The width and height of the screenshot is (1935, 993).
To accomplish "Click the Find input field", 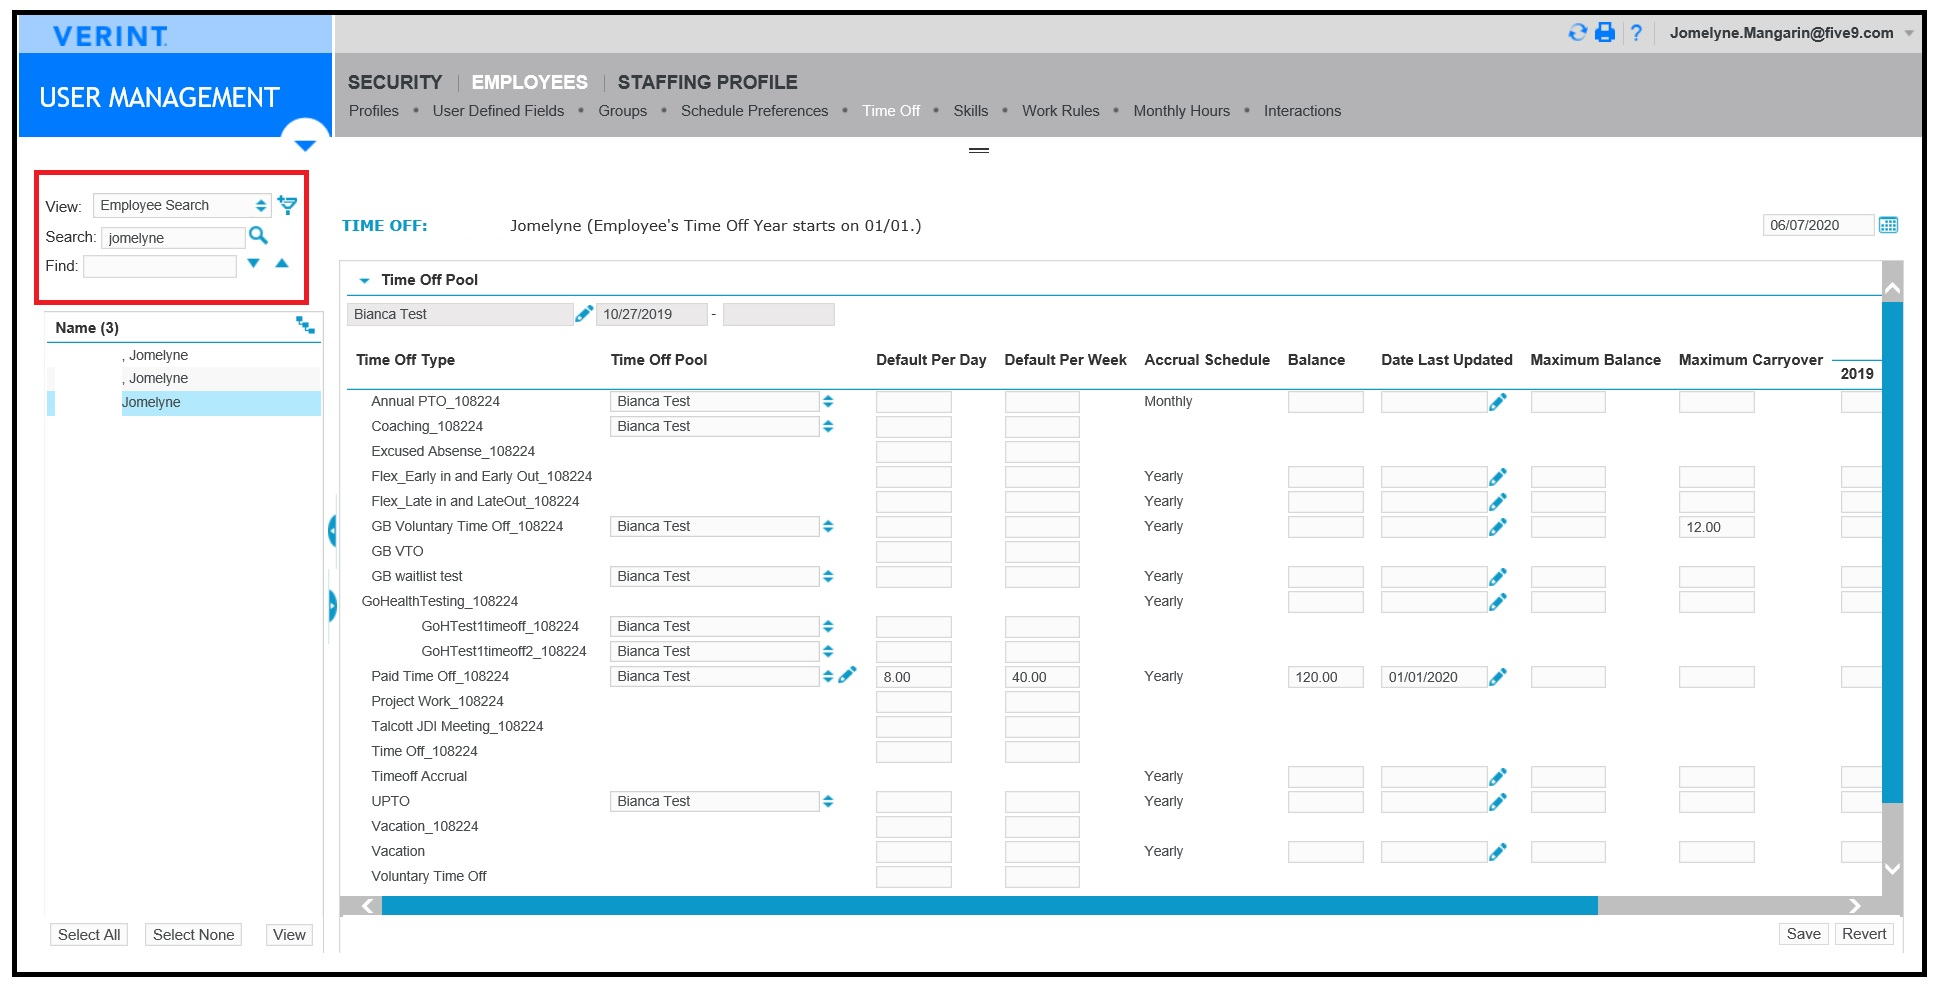I will click(160, 266).
